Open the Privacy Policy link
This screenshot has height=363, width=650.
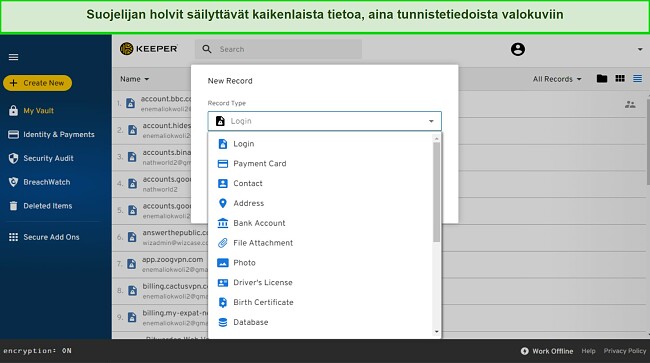pyautogui.click(x=625, y=351)
